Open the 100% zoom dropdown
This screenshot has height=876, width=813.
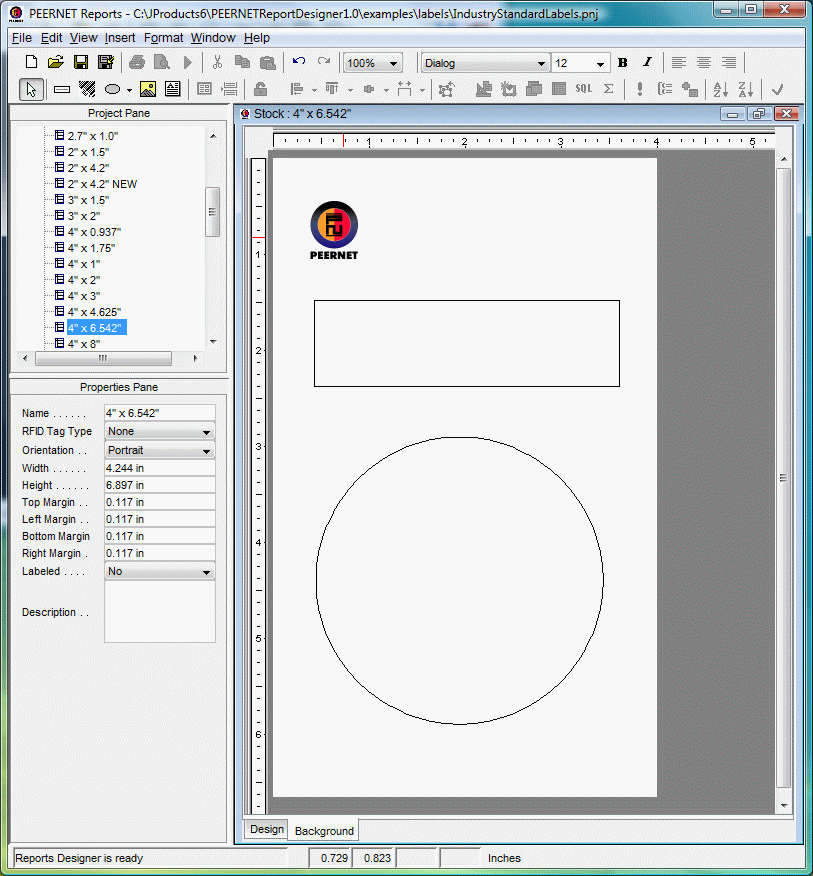(x=372, y=63)
